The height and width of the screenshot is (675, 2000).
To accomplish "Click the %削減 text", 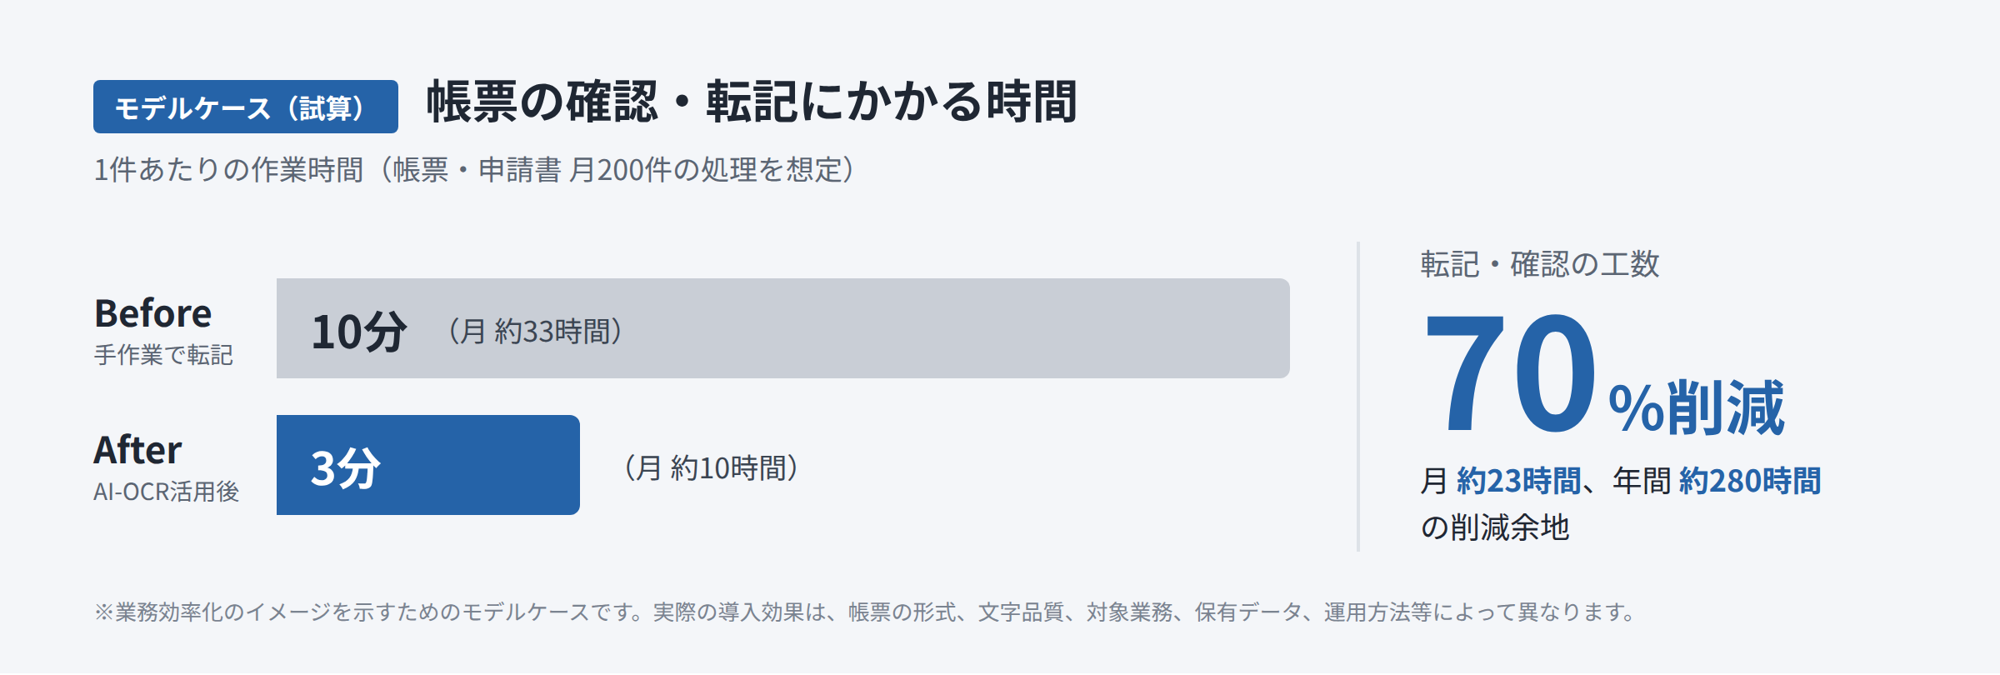I will [1696, 407].
